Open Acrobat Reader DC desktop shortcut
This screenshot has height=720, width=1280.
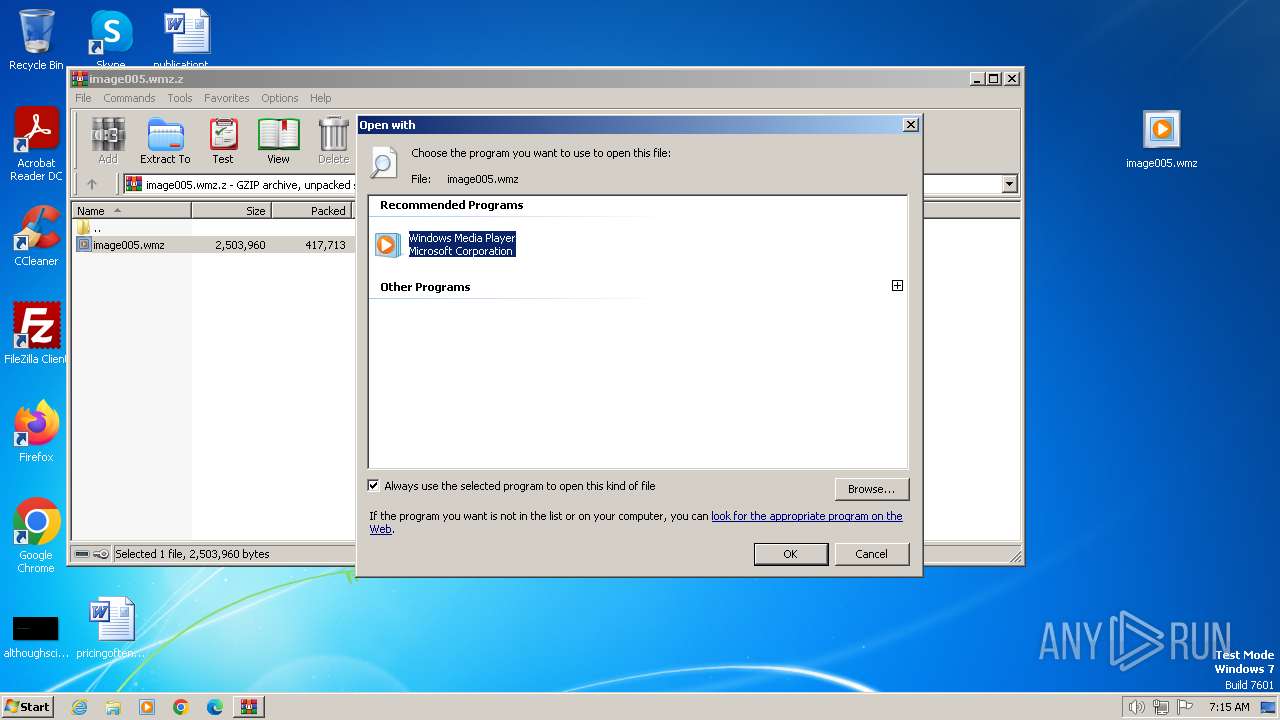click(36, 145)
